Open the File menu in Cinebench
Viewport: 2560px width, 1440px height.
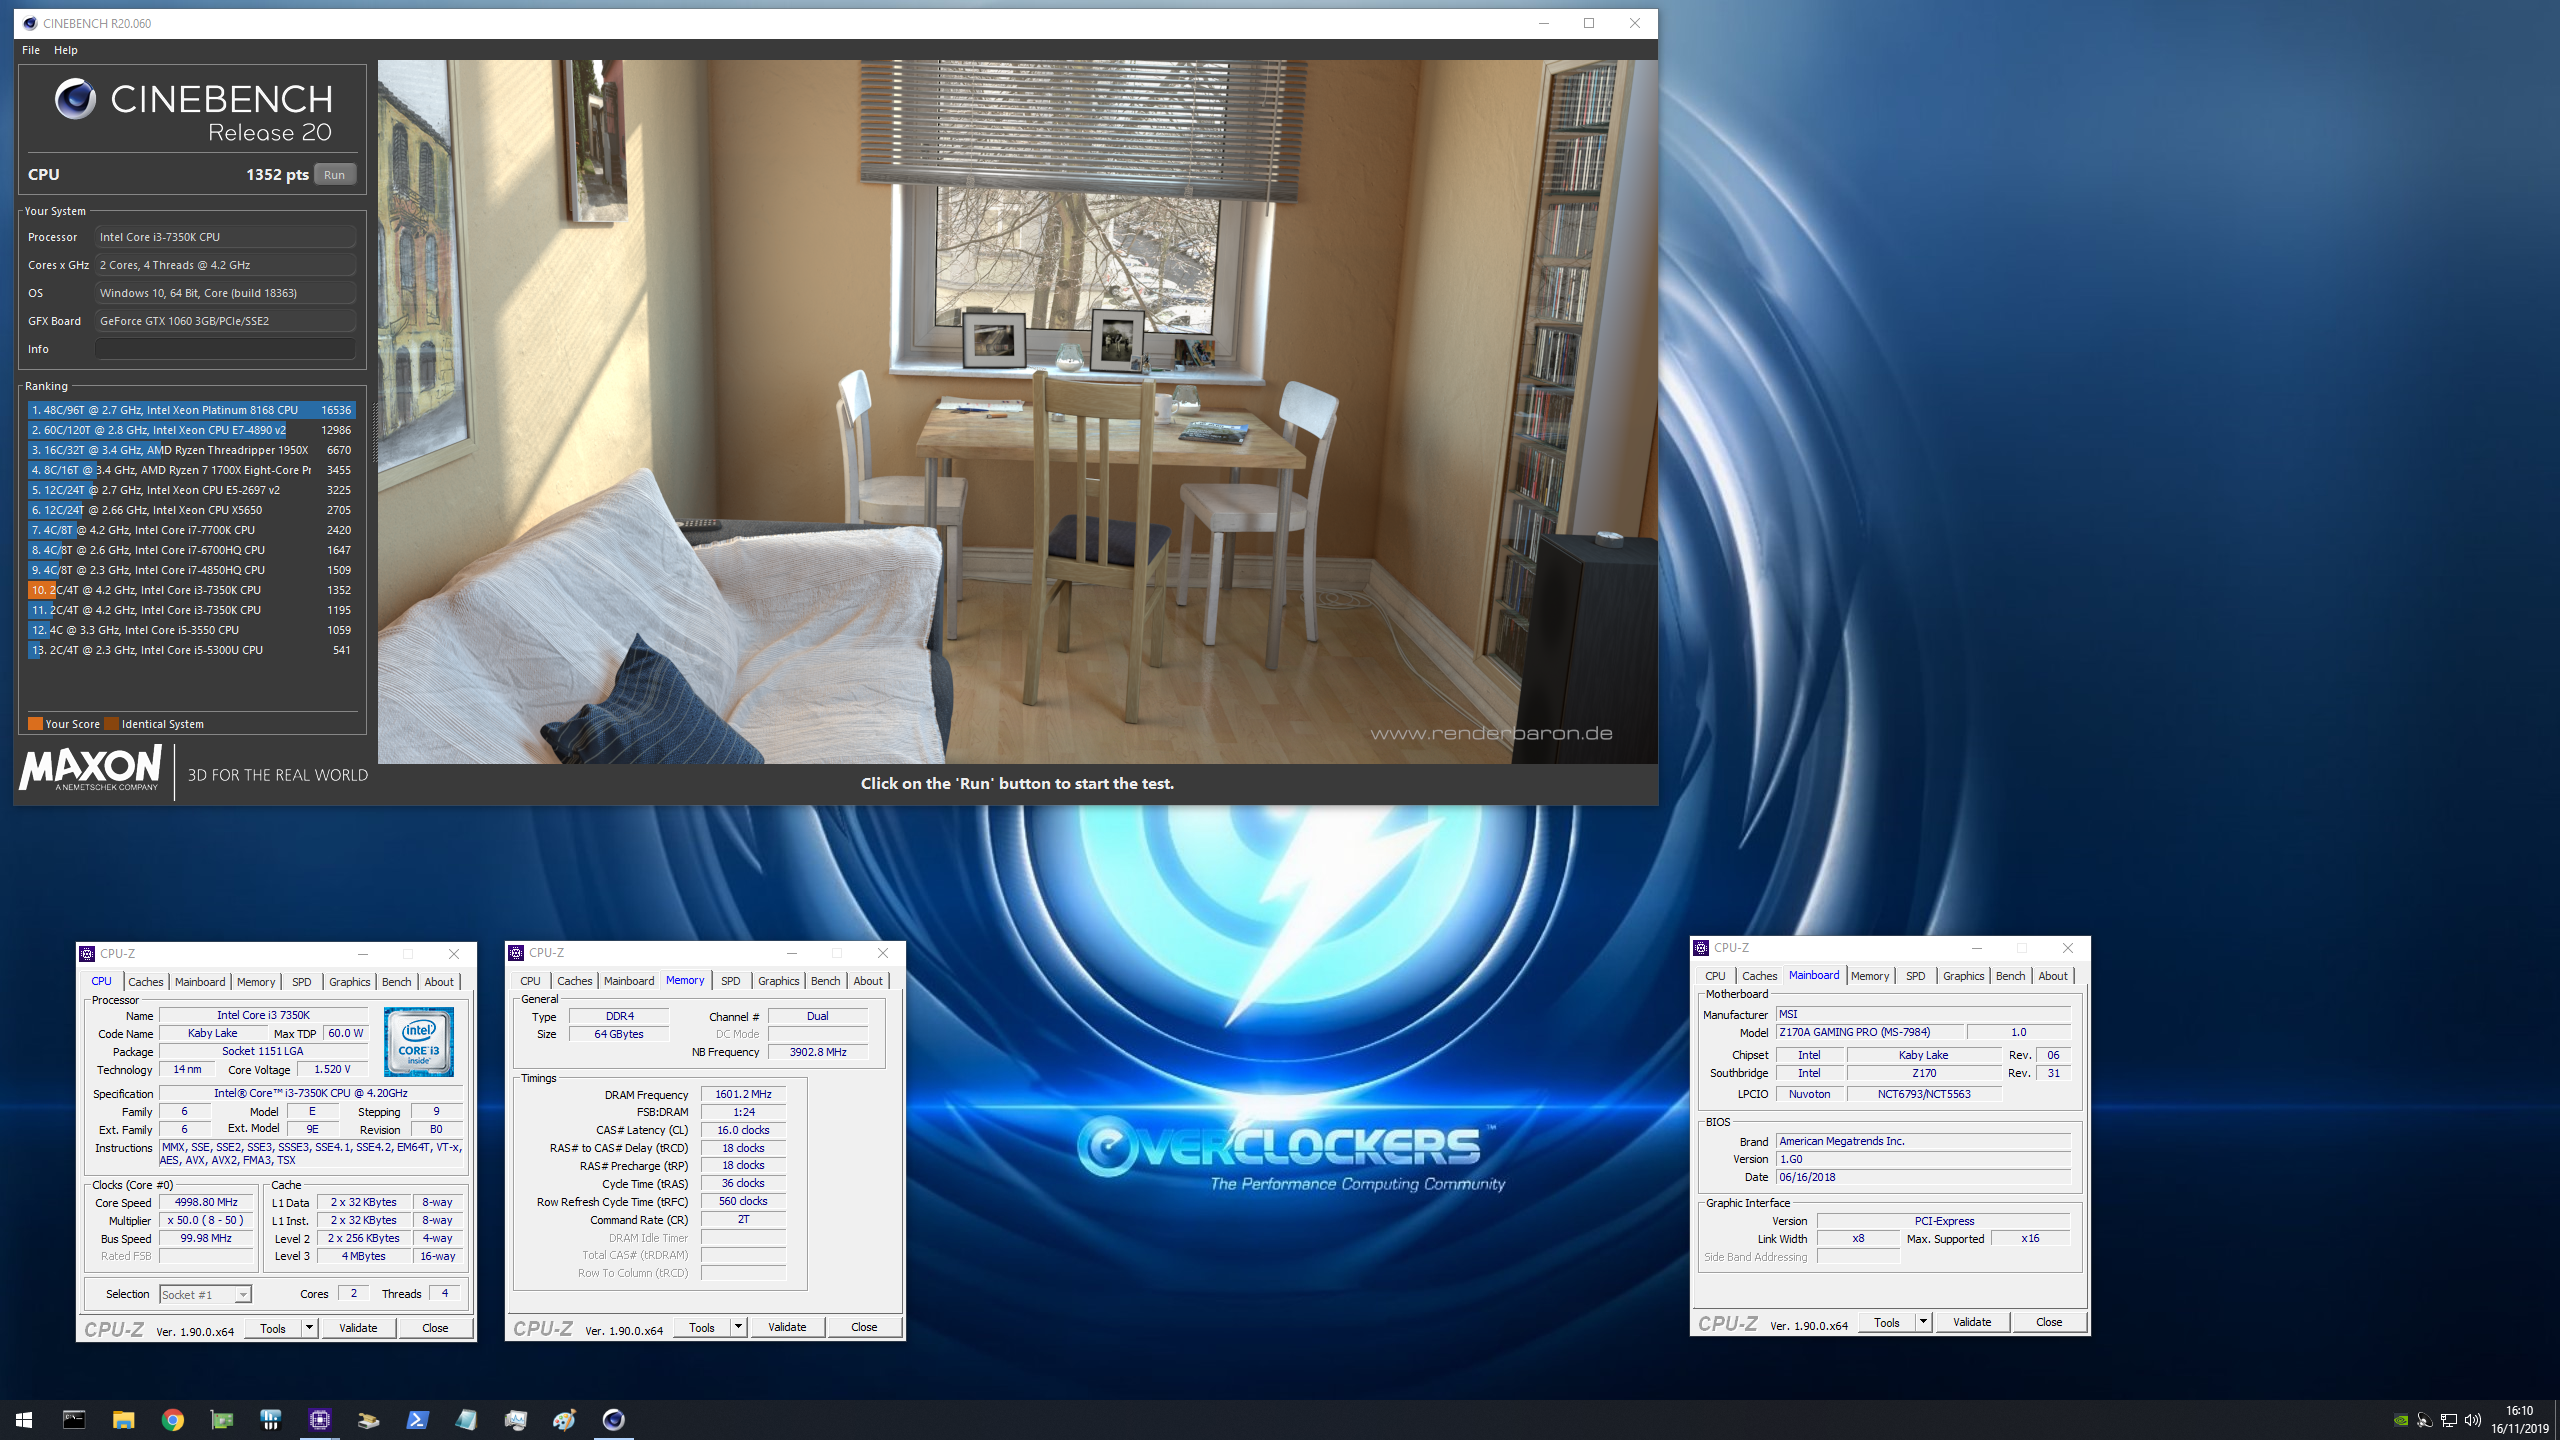pos(31,50)
